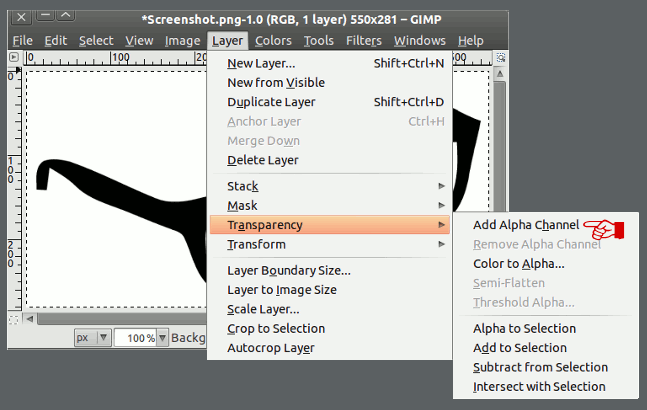Viewport: 647px width, 410px height.
Task: Toggle Quick Mask icon at bottom left
Action: point(14,320)
